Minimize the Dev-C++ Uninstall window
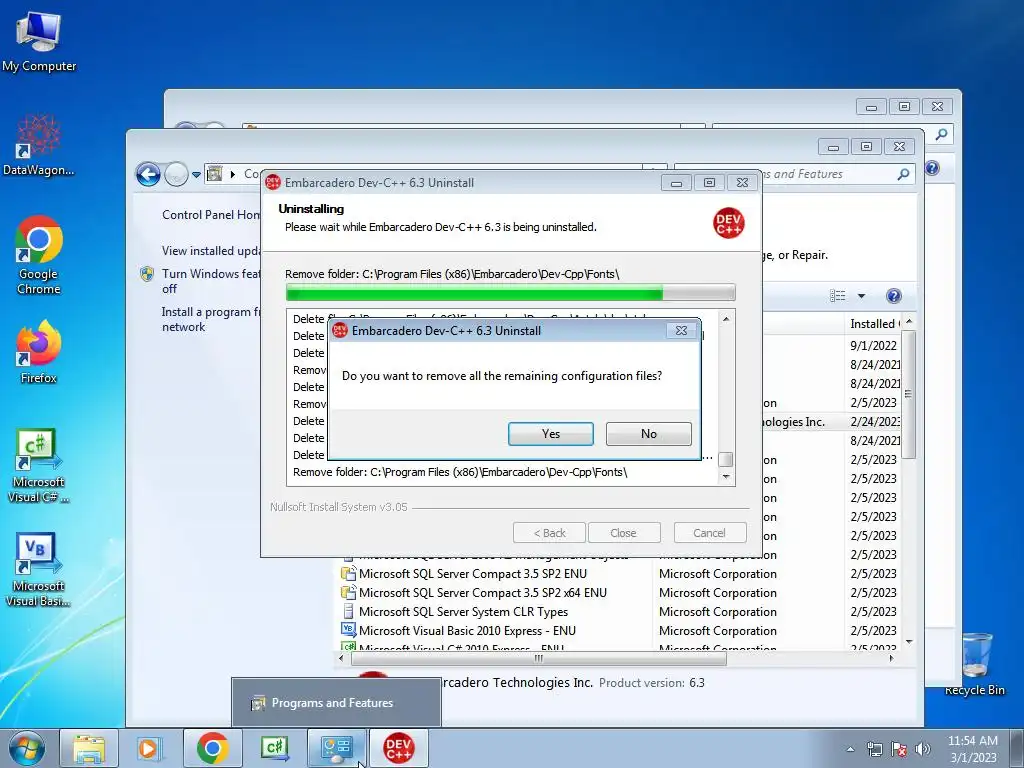The image size is (1024, 768). [x=676, y=183]
